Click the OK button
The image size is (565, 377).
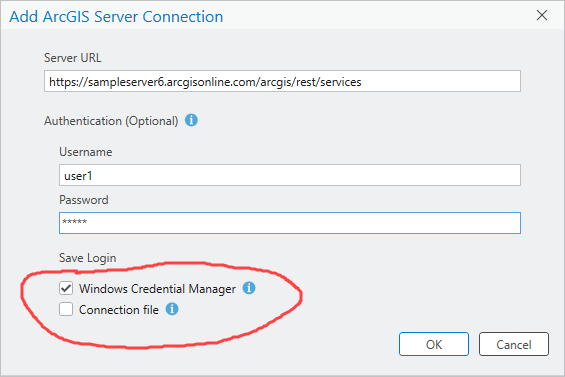click(434, 344)
